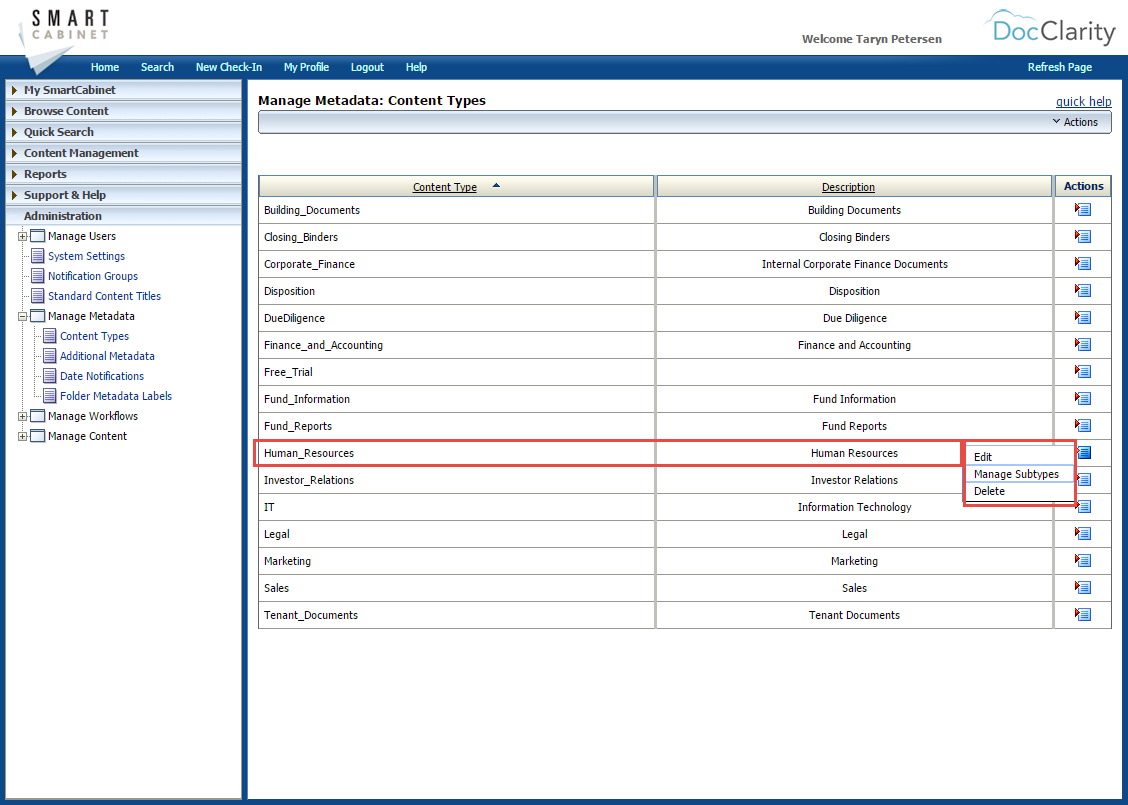
Task: Open actions icon for DueDiligence row
Action: (x=1083, y=317)
